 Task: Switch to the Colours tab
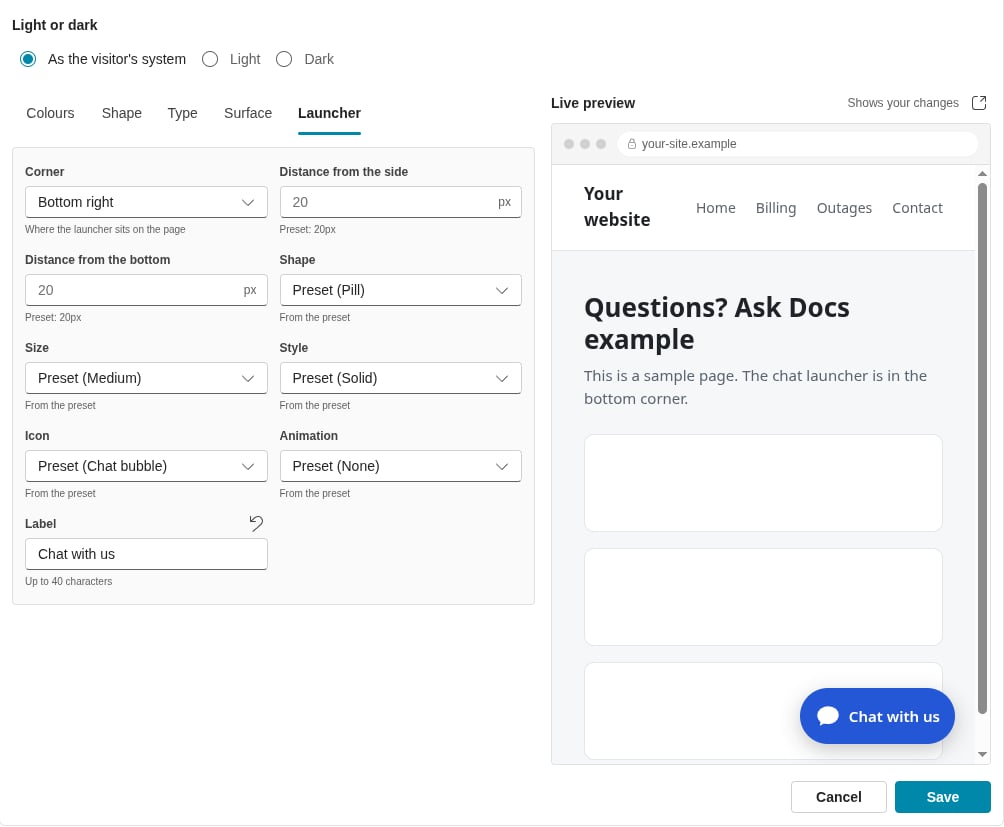click(51, 113)
